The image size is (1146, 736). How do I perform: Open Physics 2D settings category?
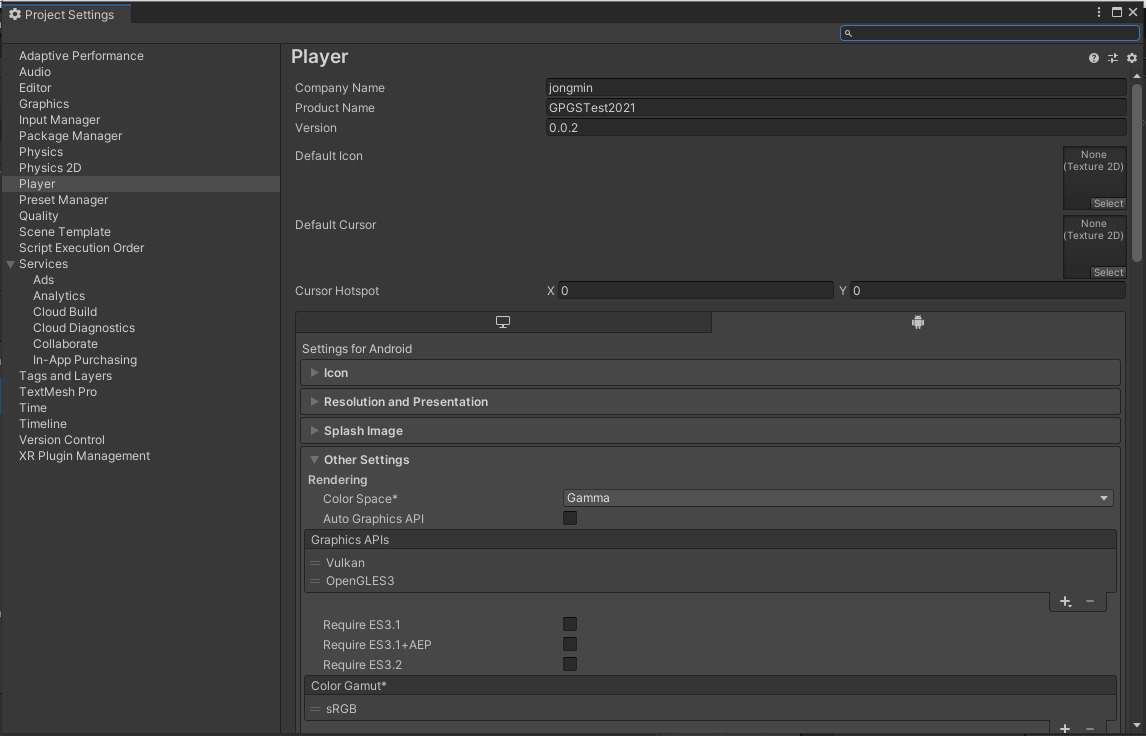coord(50,168)
